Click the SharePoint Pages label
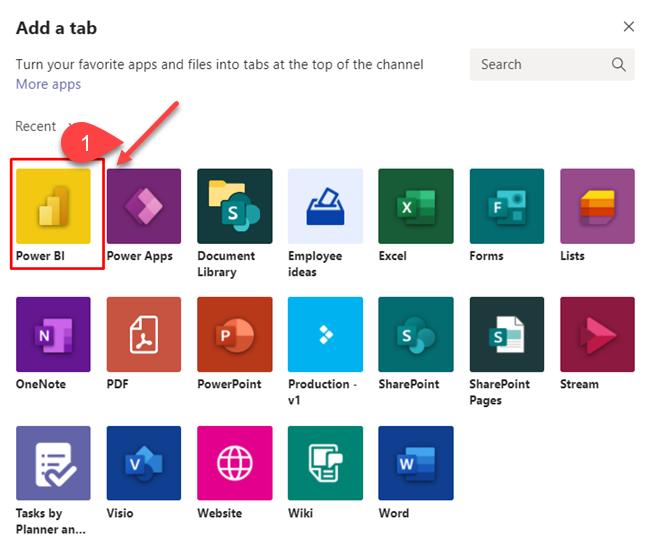650x547 pixels. point(500,392)
